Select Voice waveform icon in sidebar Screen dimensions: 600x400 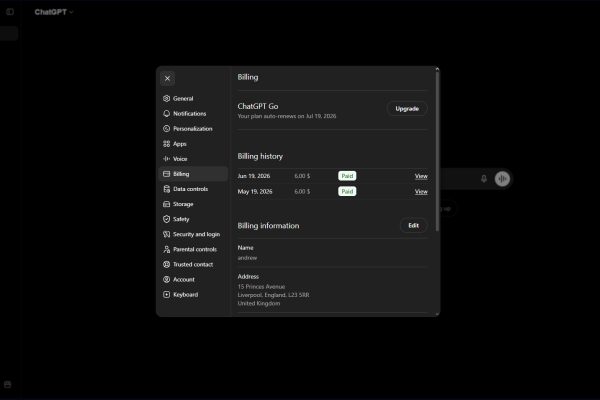(x=166, y=159)
